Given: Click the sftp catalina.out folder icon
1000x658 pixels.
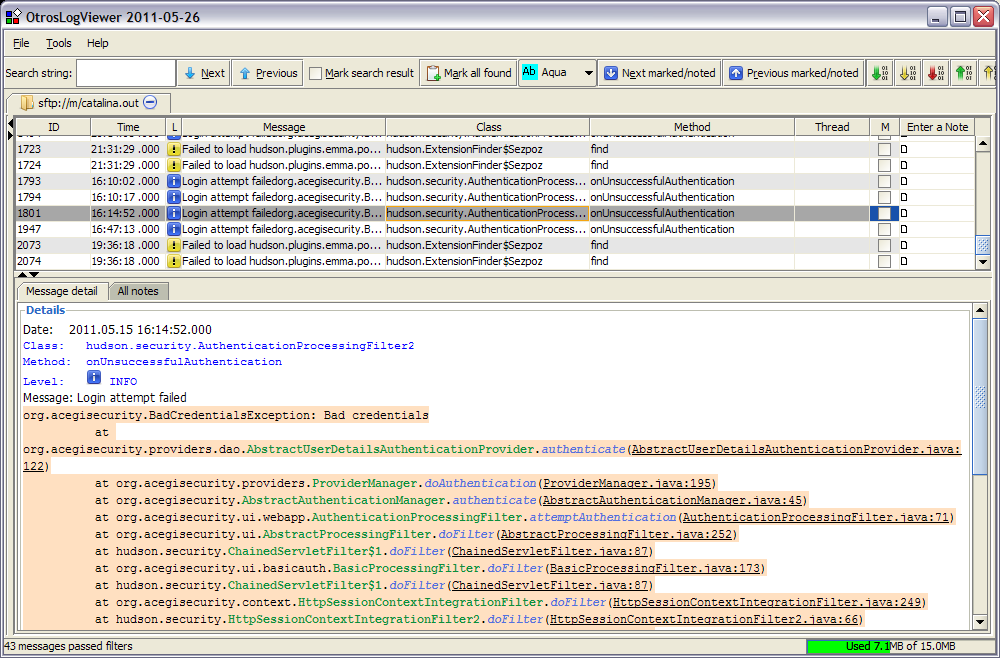Looking at the screenshot, I should (28, 101).
